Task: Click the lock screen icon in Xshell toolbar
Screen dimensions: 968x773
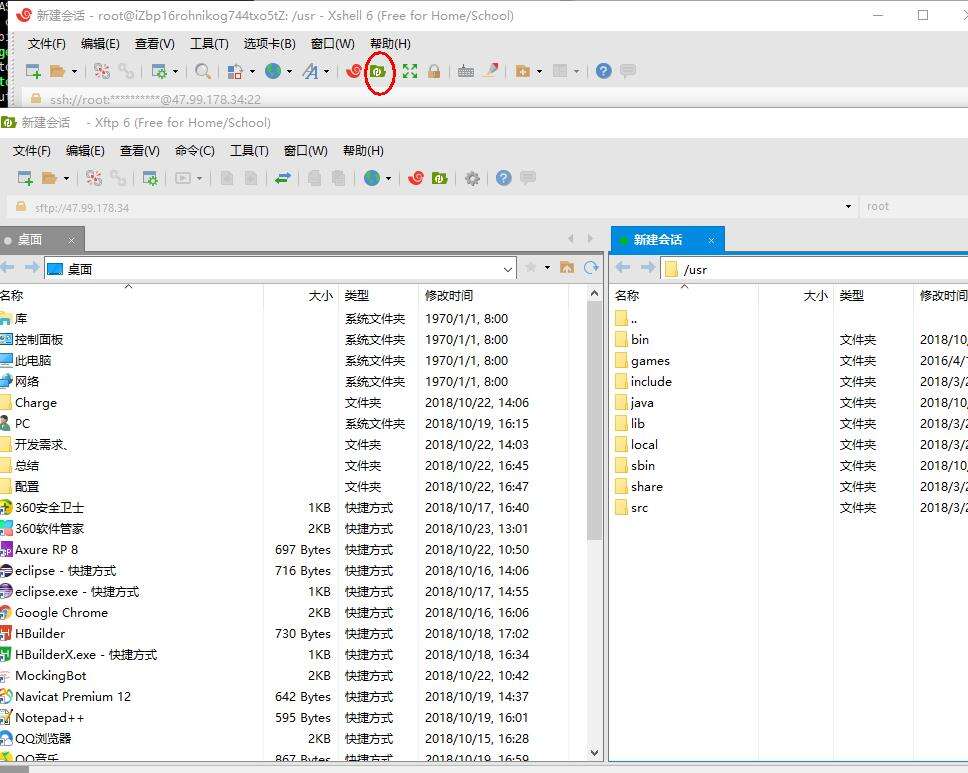Action: [x=434, y=71]
